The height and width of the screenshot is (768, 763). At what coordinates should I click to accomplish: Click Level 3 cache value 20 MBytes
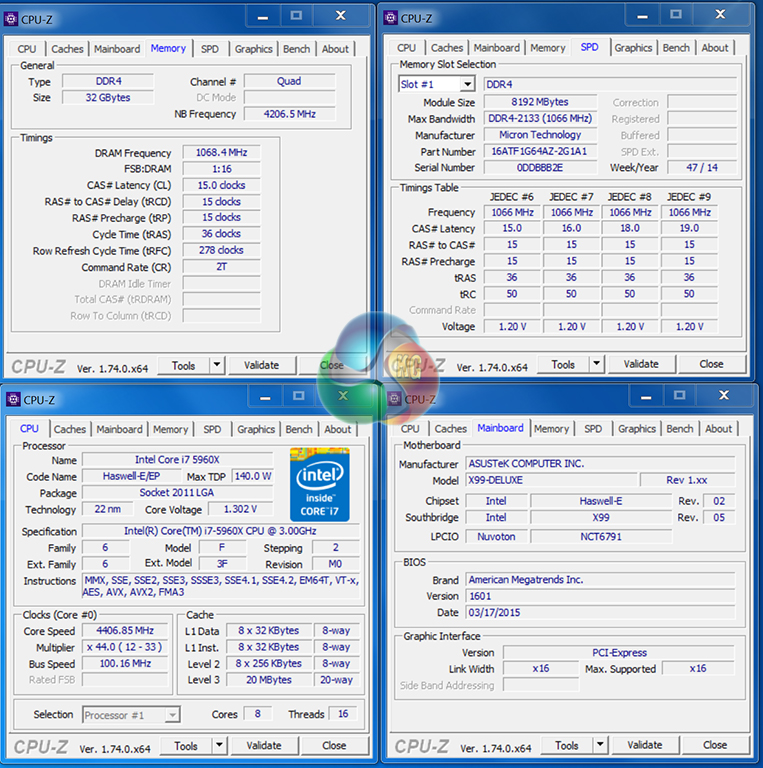269,680
